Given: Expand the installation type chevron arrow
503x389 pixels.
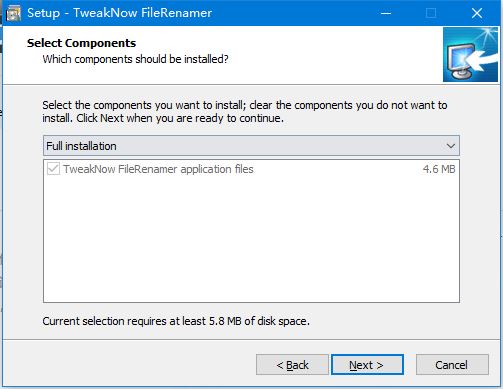Looking at the screenshot, I should tap(451, 146).
